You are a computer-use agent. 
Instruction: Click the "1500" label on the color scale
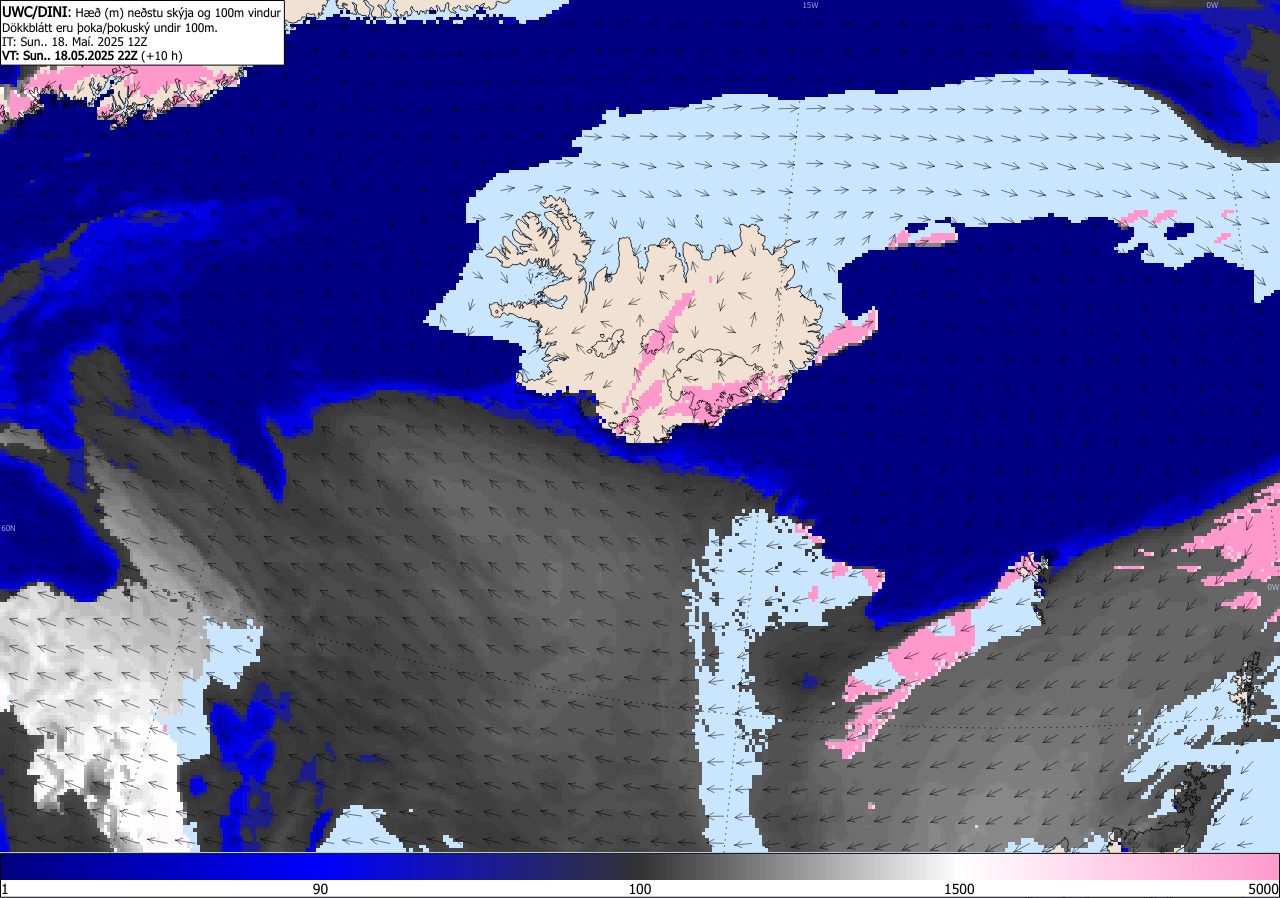pyautogui.click(x=960, y=889)
